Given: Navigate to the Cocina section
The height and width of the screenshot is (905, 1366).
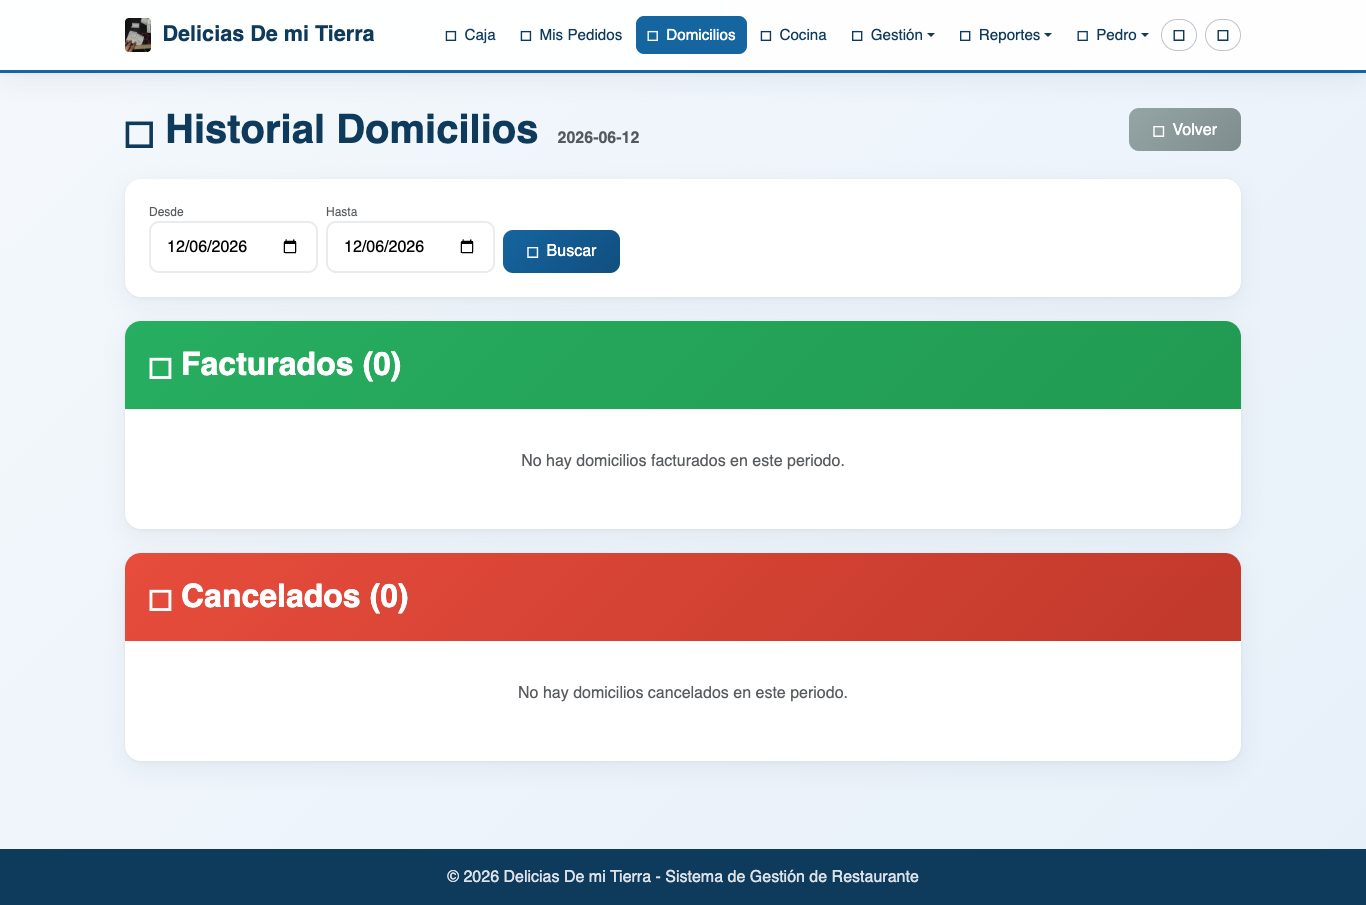Looking at the screenshot, I should coord(793,35).
